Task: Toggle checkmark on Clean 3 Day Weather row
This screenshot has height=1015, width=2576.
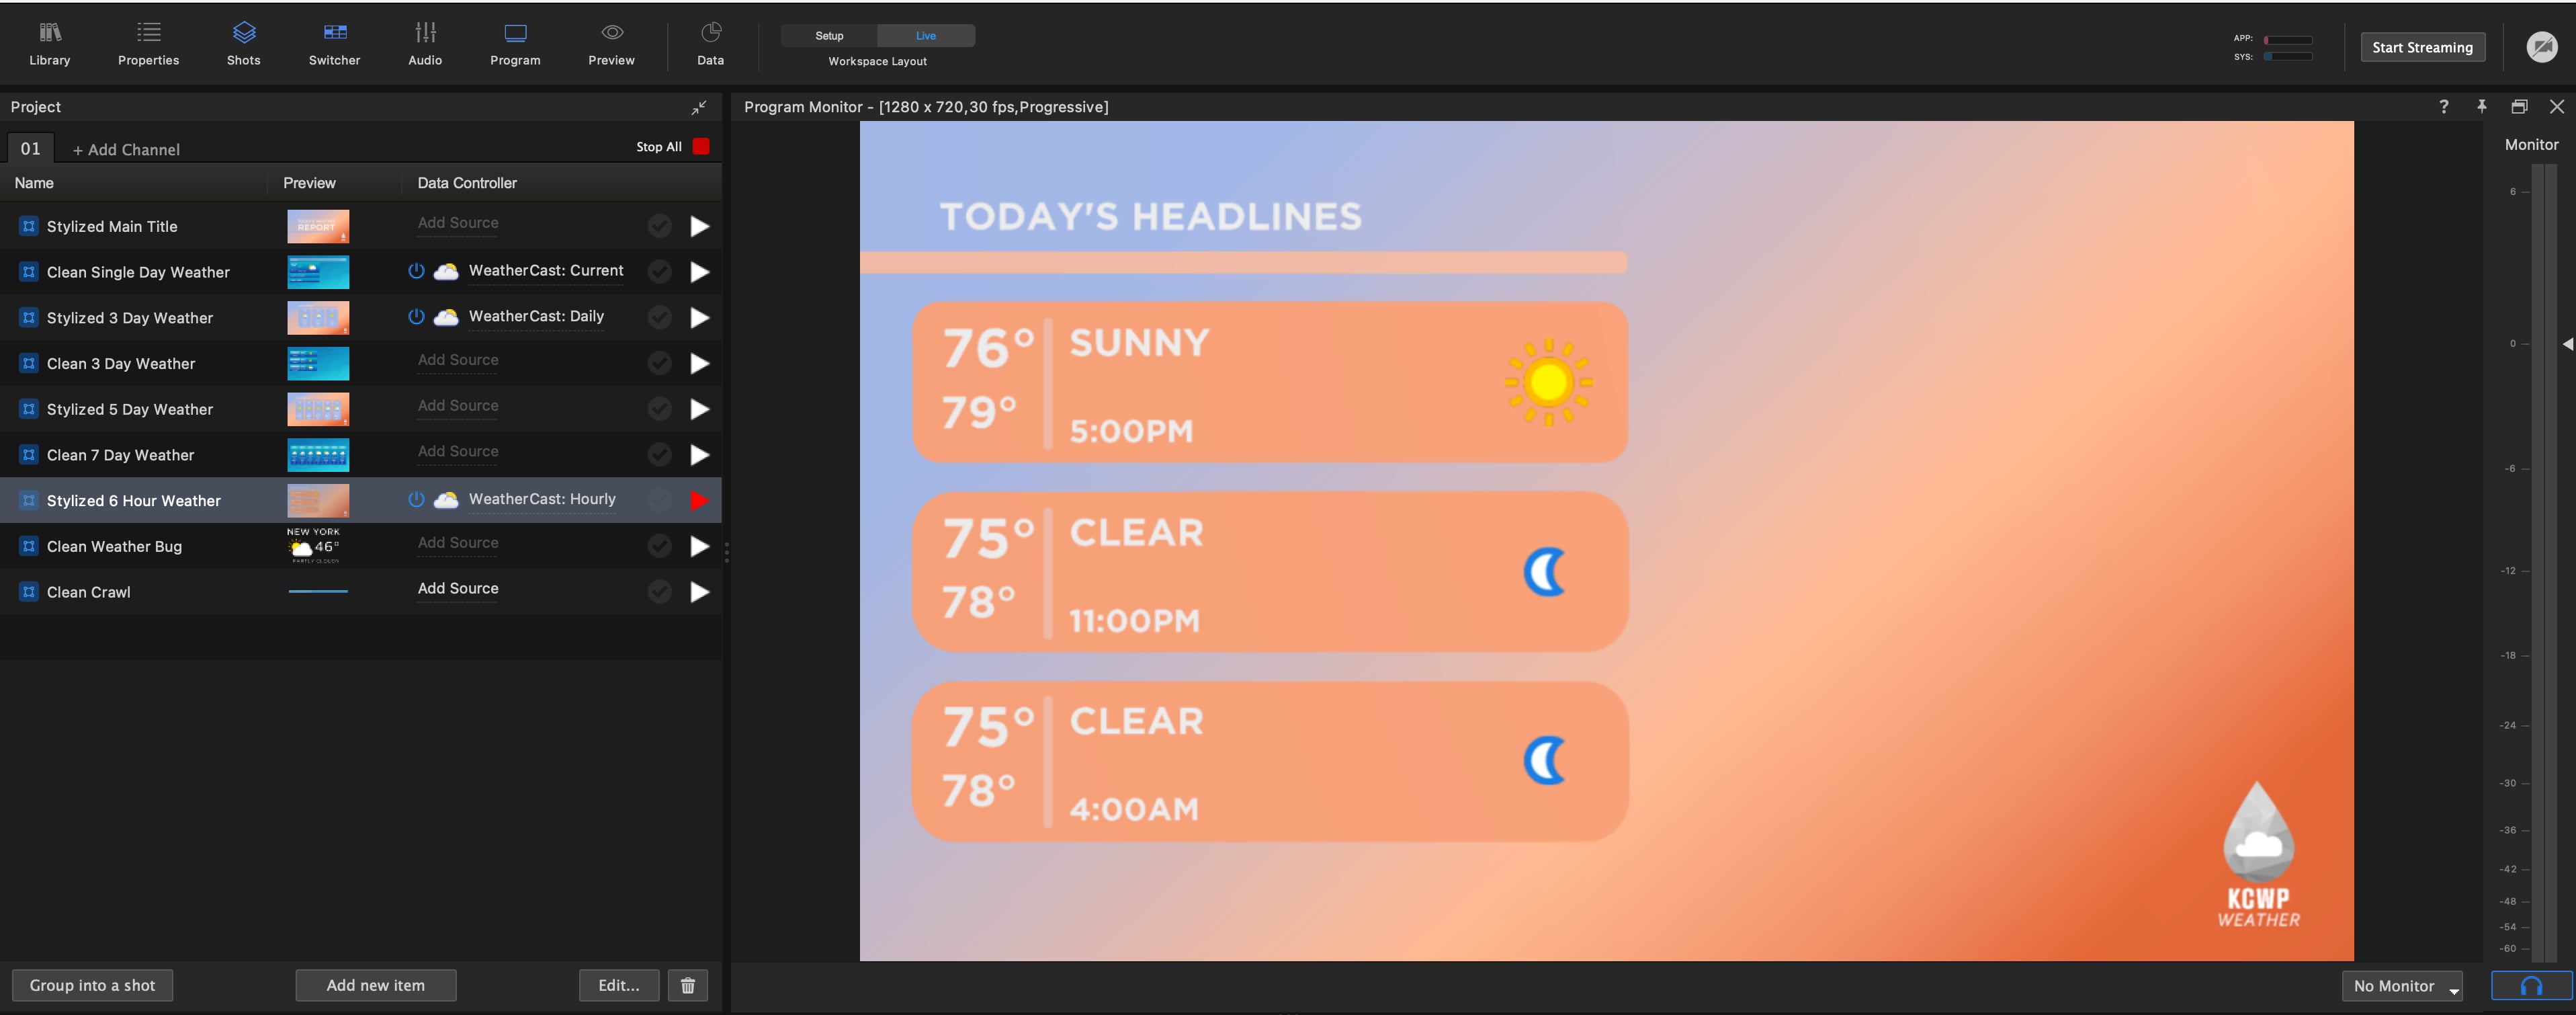Action: click(659, 363)
